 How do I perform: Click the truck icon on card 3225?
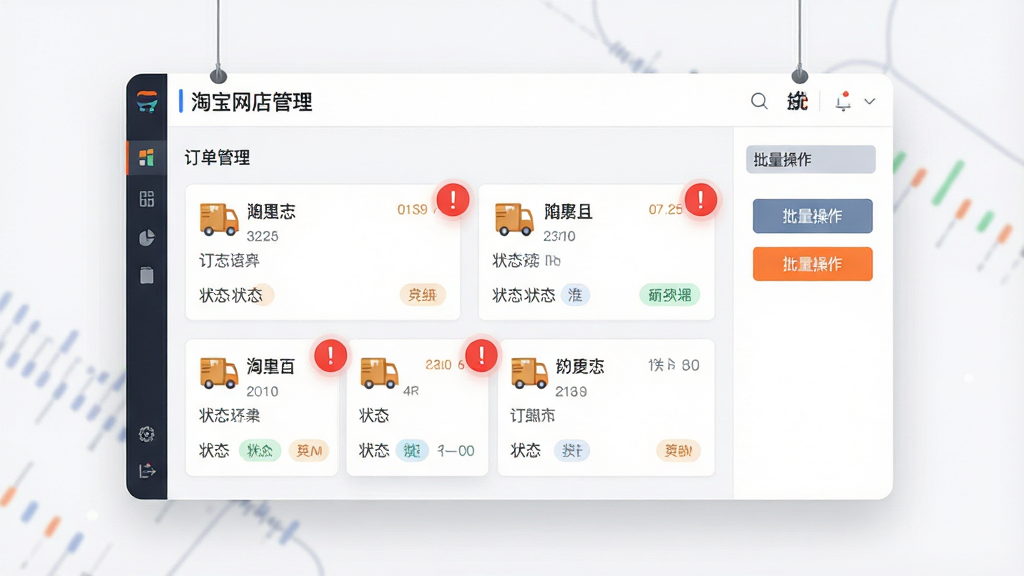219,219
